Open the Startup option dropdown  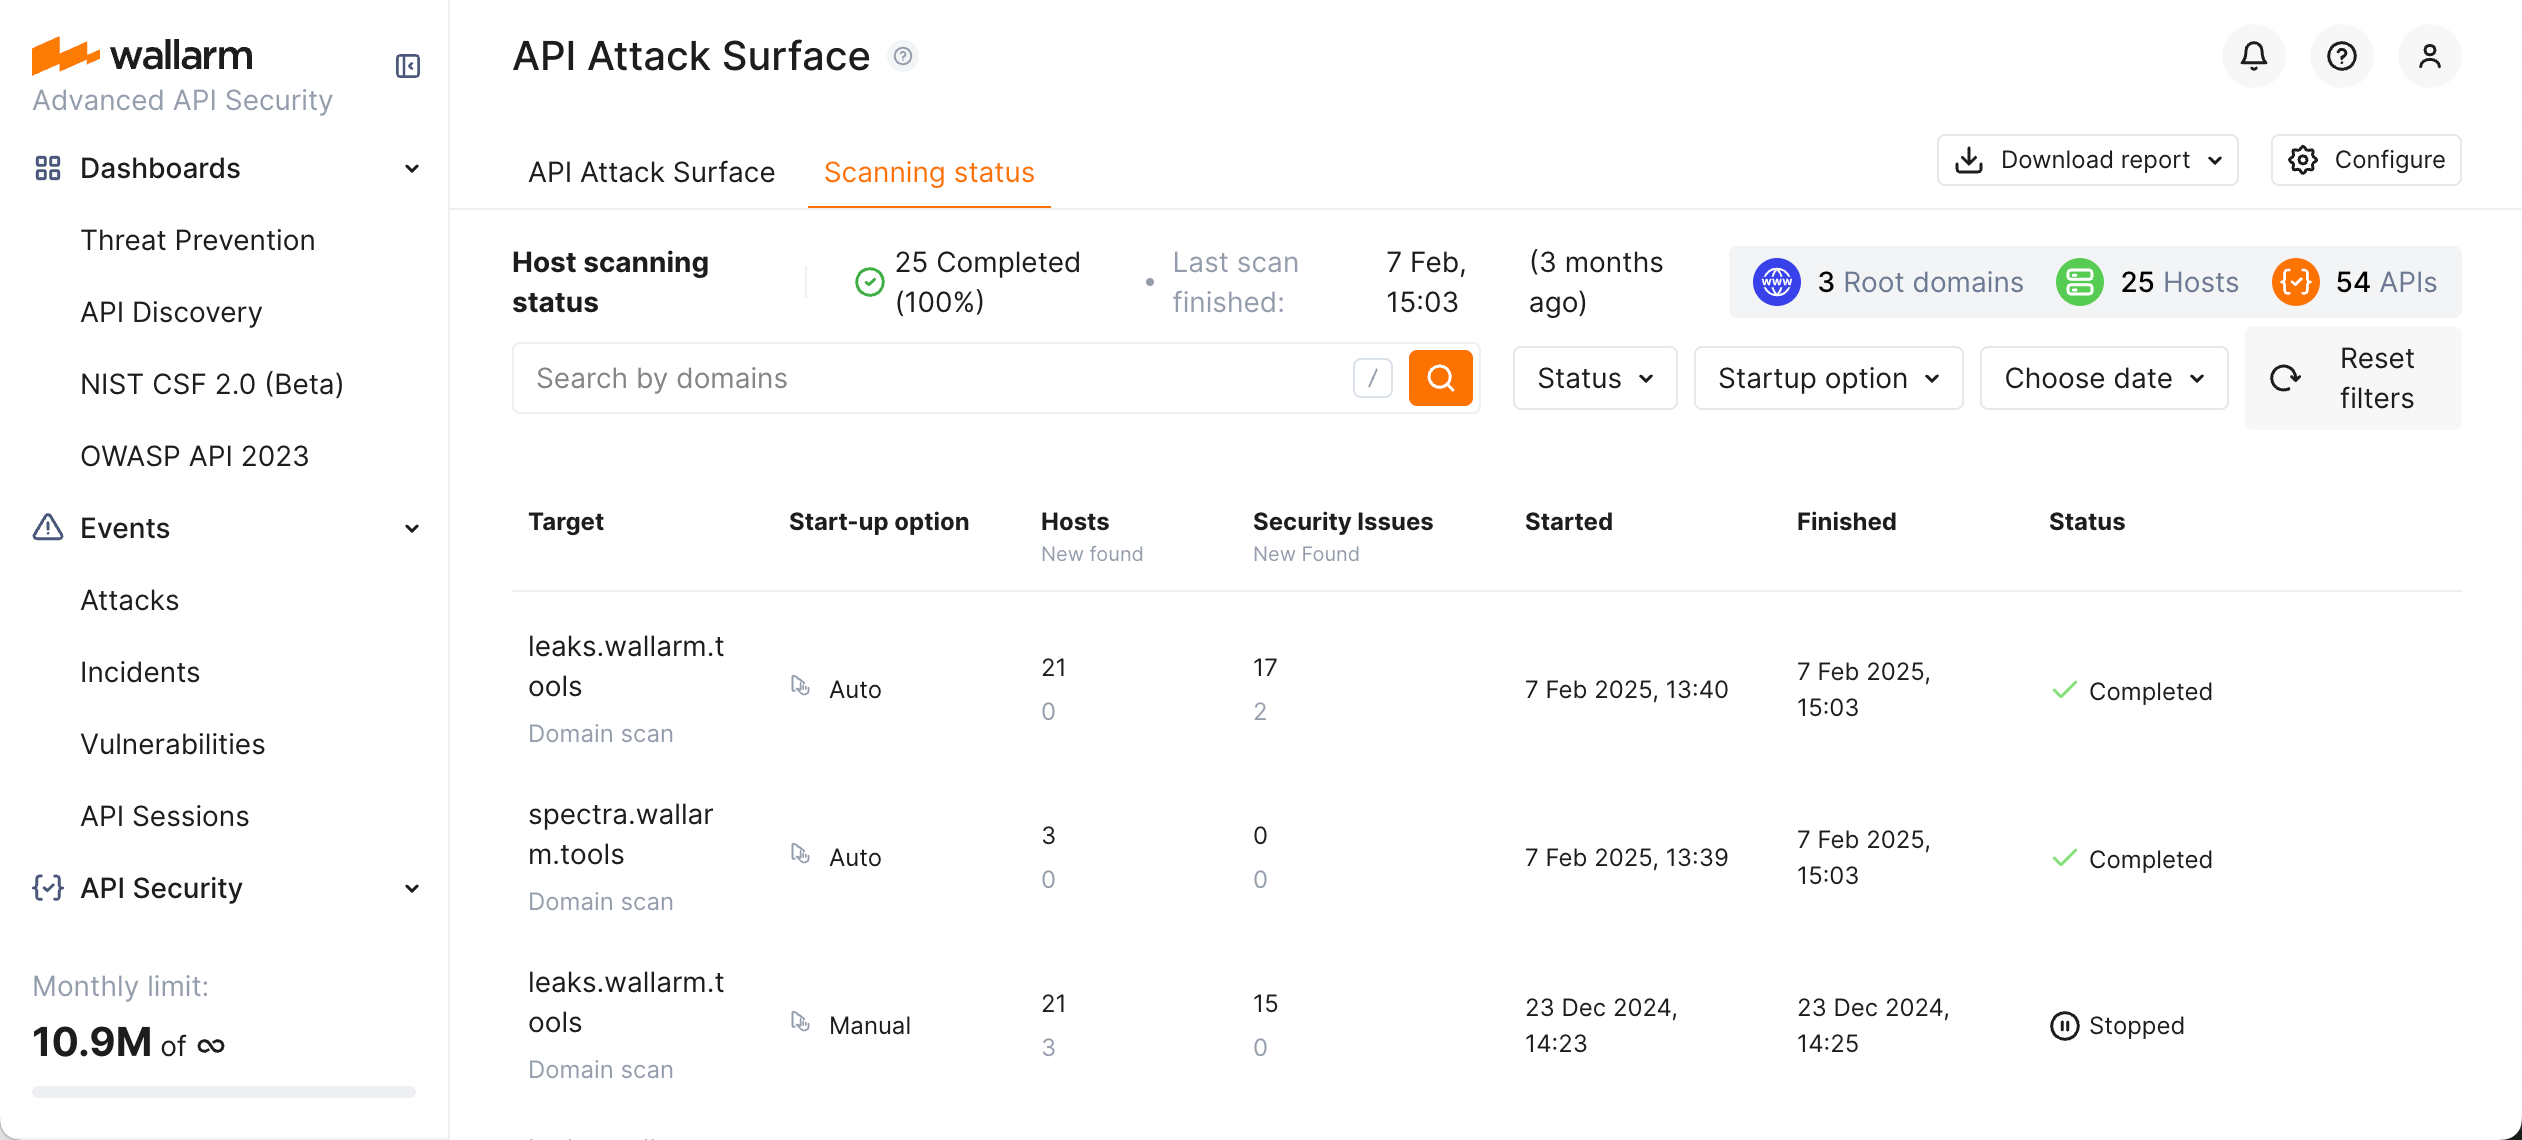click(x=1828, y=378)
